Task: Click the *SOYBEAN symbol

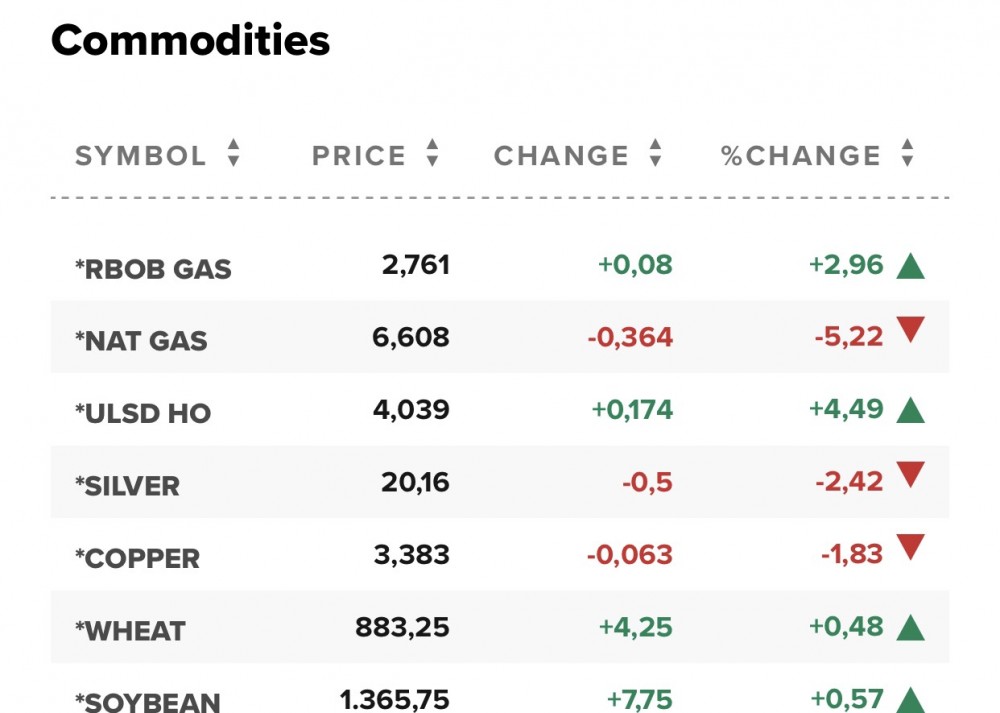Action: point(147,701)
